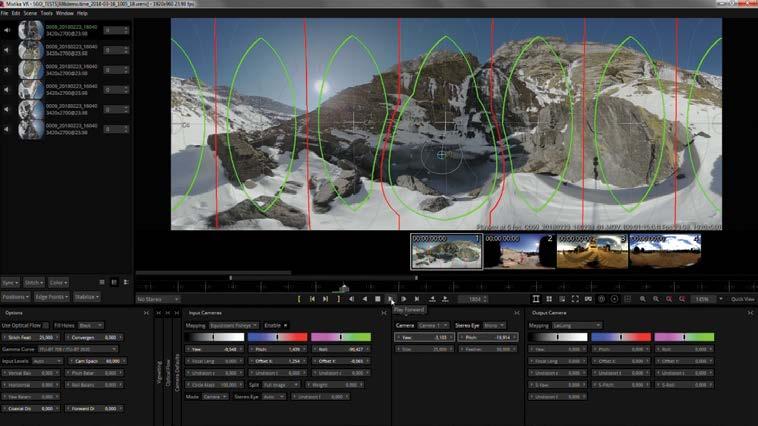Image resolution: width=758 pixels, height=426 pixels.
Task: Collapse the Output Camera panel
Action: point(750,313)
